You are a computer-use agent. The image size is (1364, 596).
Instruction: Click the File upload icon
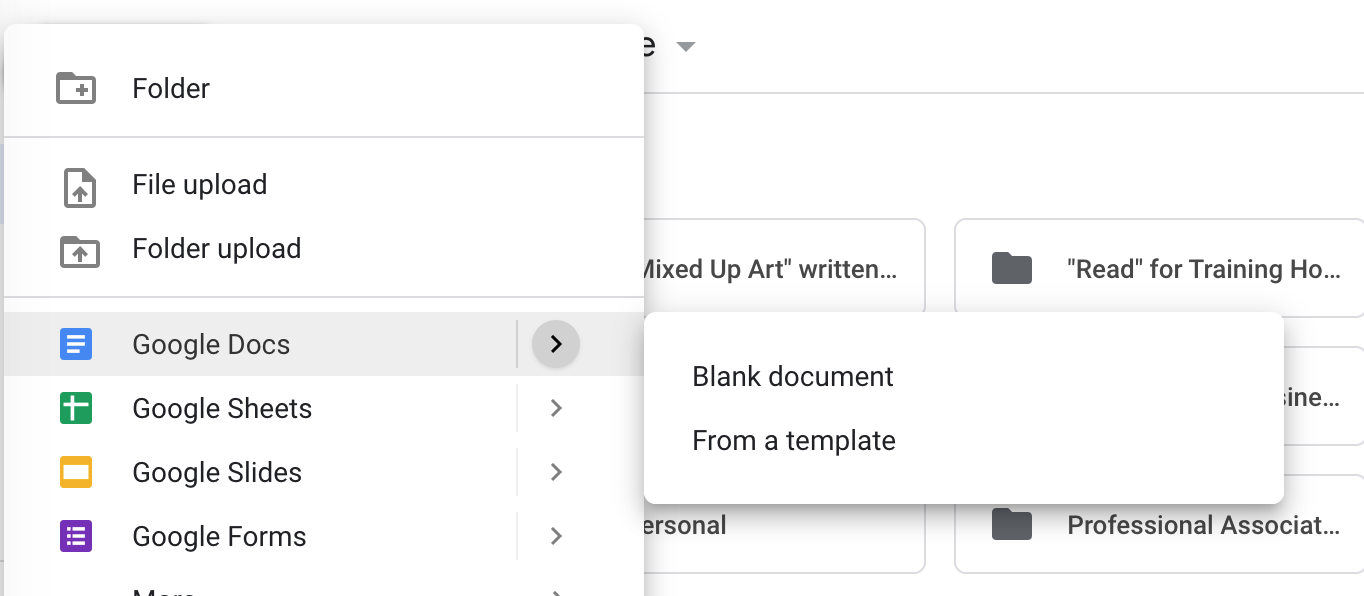(x=79, y=187)
